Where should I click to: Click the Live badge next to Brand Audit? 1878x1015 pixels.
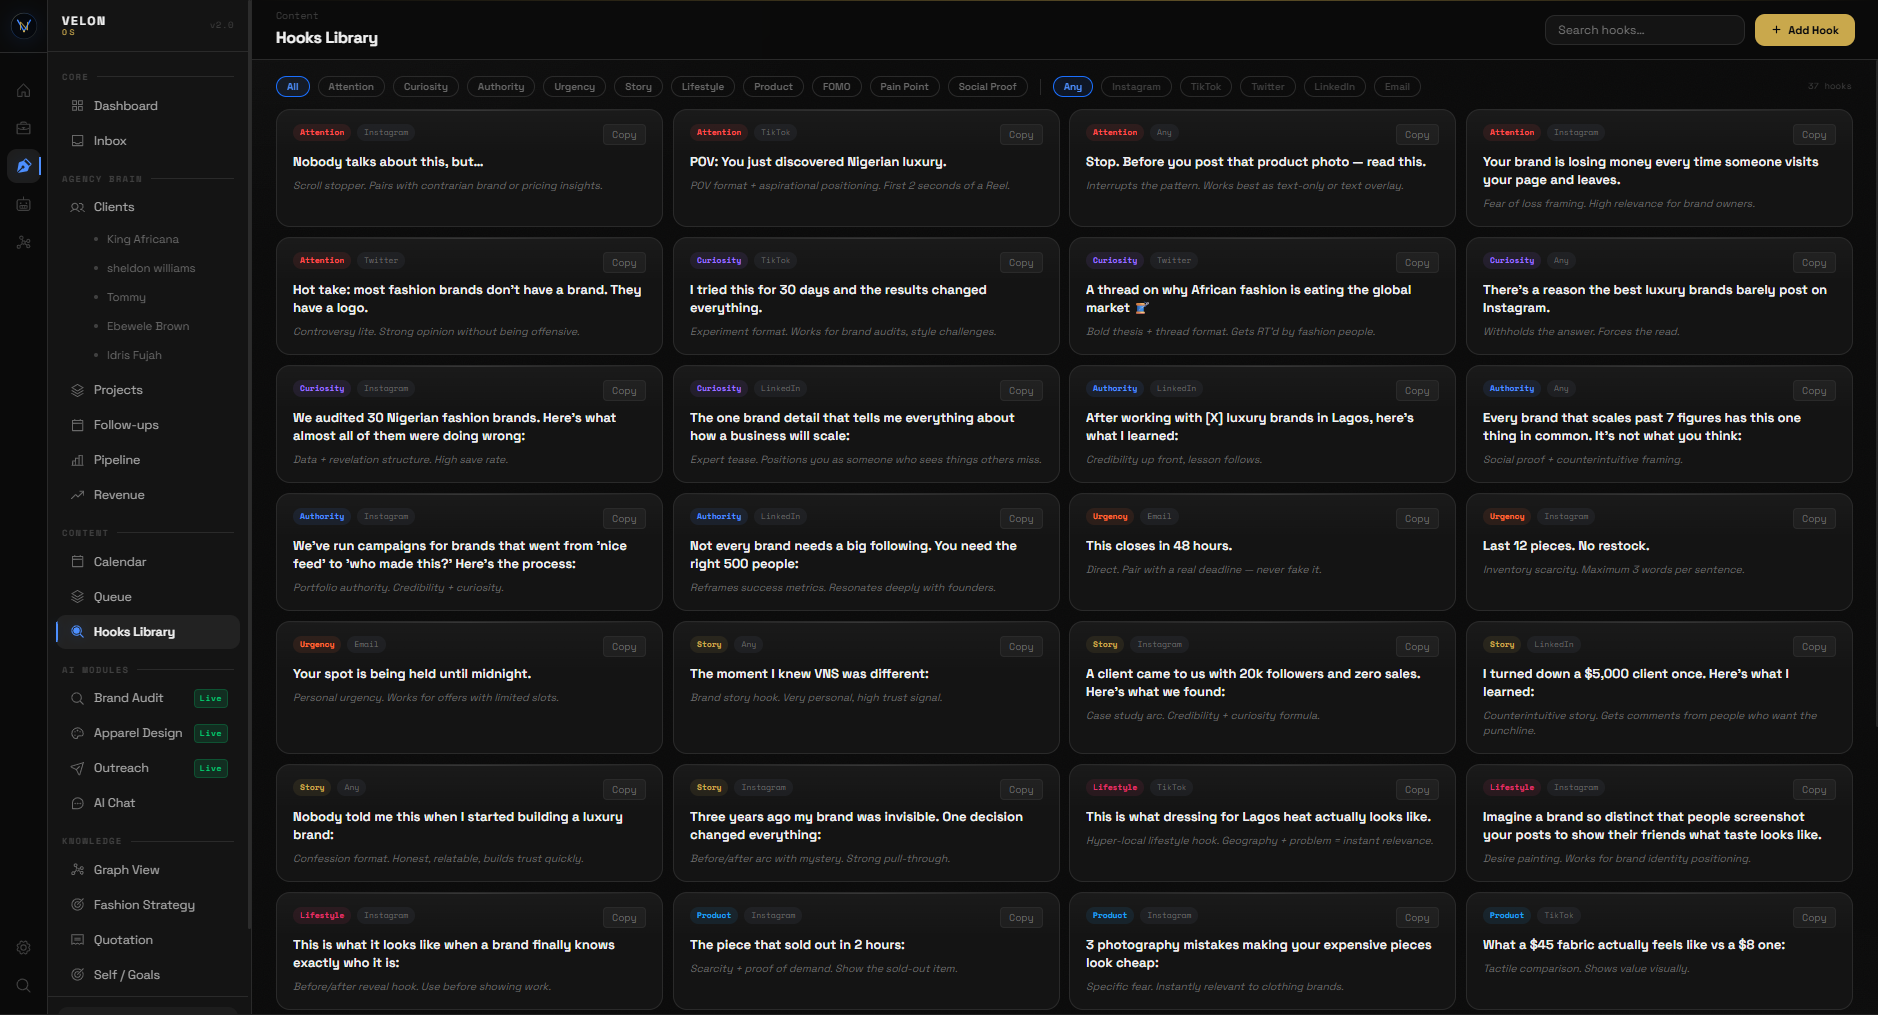click(x=211, y=699)
